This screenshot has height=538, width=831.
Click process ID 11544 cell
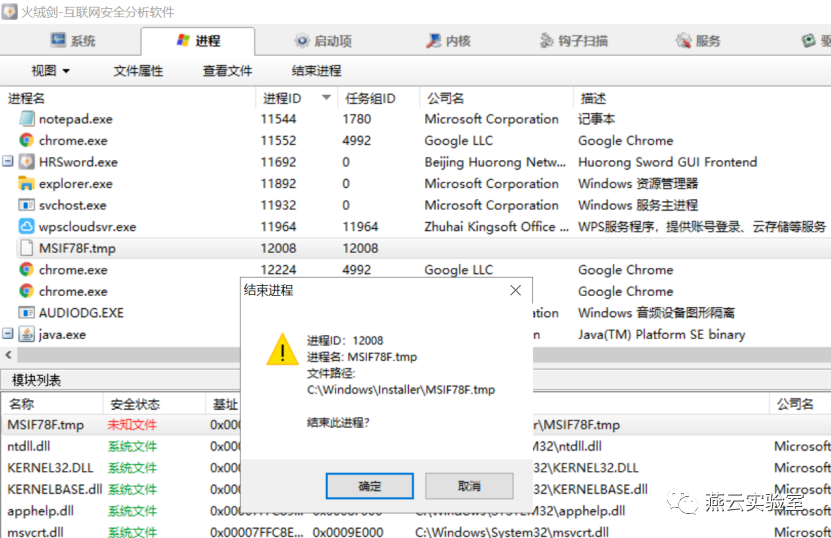point(278,119)
